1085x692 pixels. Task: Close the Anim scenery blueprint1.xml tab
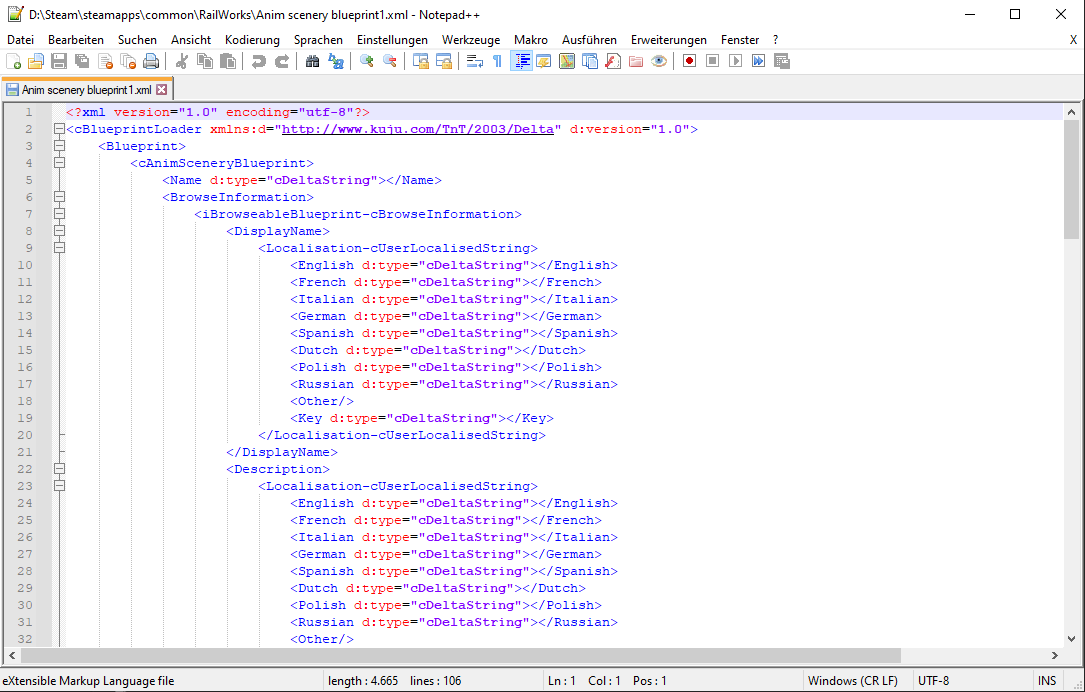click(161, 90)
